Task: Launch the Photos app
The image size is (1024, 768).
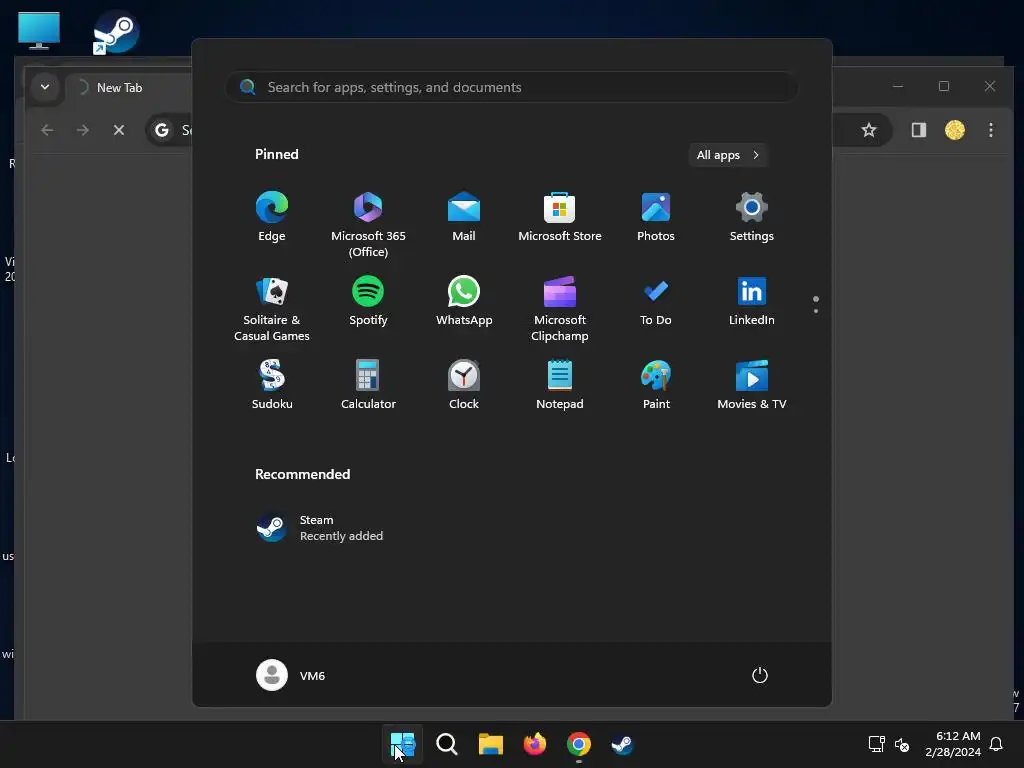Action: coord(656,217)
